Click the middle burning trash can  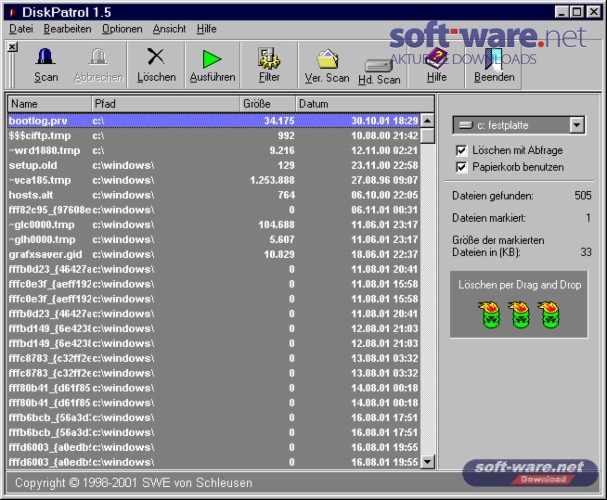(520, 315)
